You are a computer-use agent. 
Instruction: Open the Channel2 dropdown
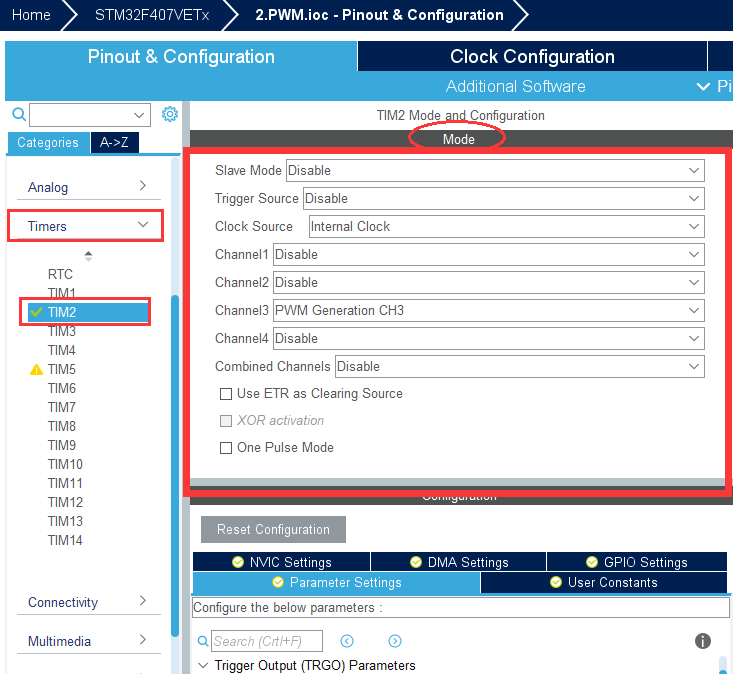489,283
